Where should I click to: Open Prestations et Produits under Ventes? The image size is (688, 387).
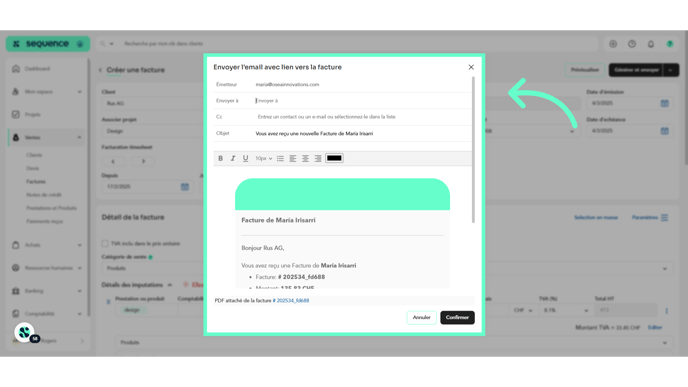pyautogui.click(x=51, y=208)
